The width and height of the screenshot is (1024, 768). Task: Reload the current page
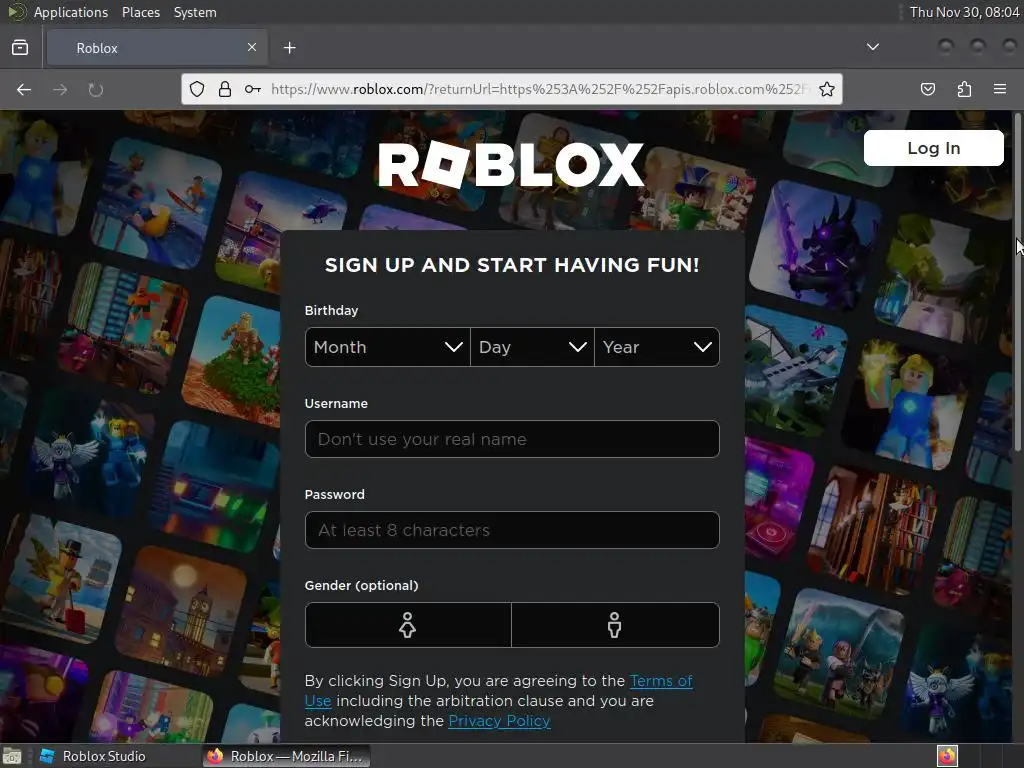[96, 89]
